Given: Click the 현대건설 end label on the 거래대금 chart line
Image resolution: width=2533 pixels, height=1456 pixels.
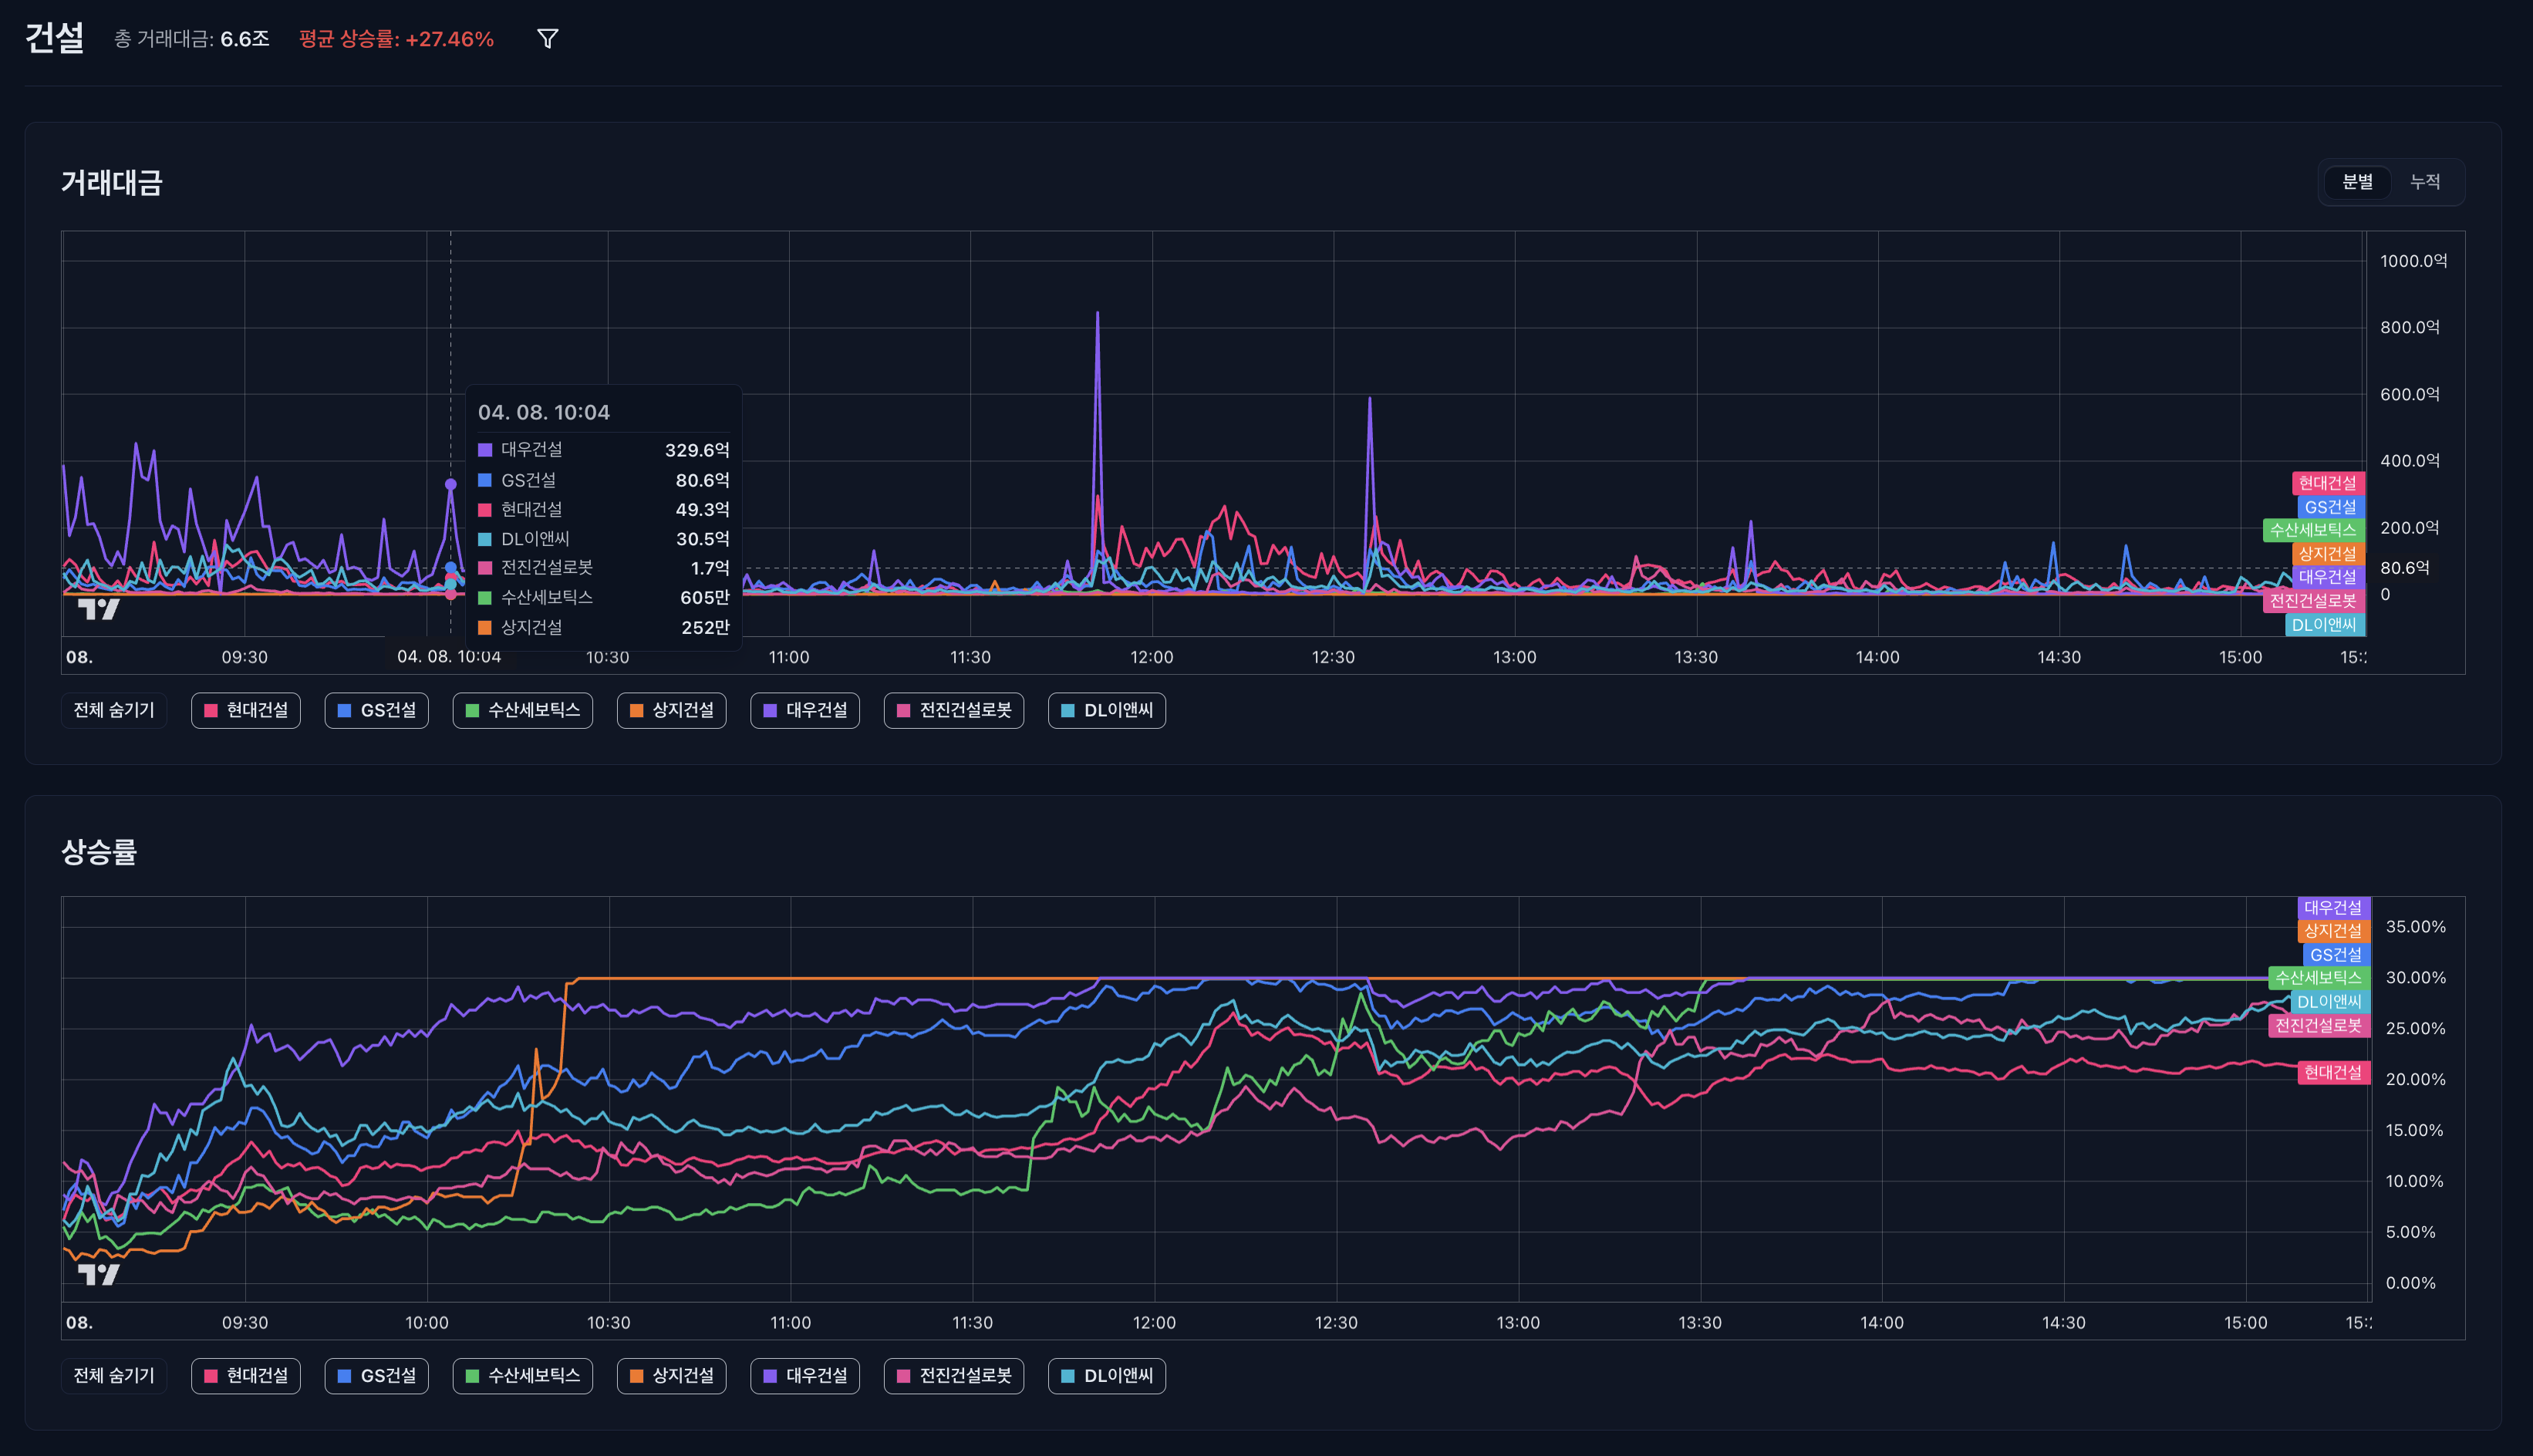Looking at the screenshot, I should [2328, 483].
